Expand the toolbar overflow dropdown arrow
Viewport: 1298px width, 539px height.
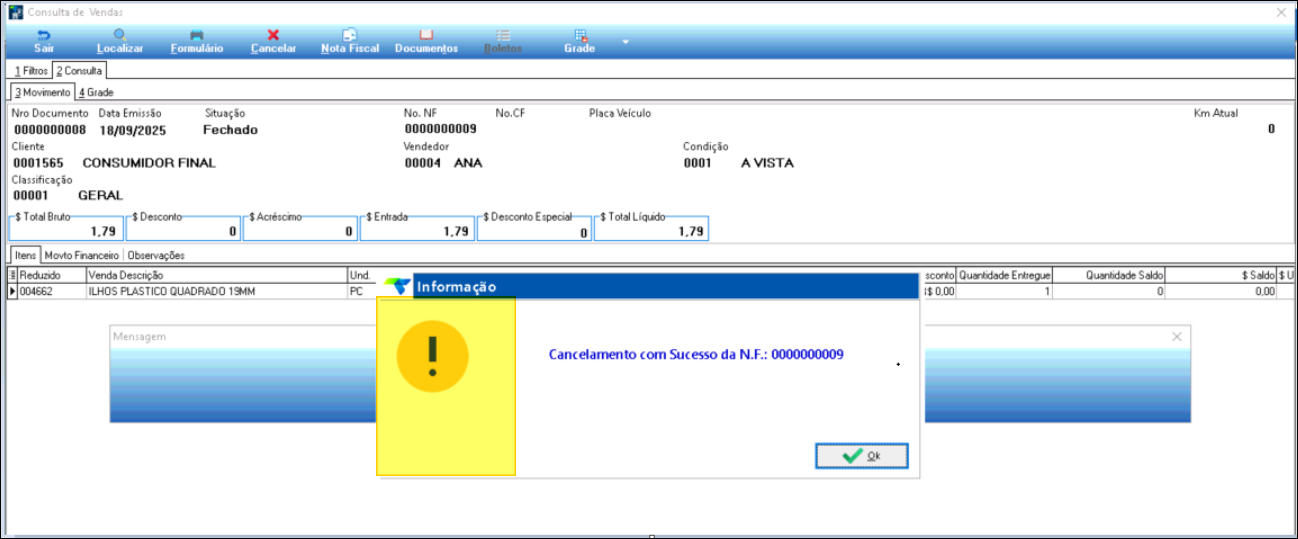point(626,42)
